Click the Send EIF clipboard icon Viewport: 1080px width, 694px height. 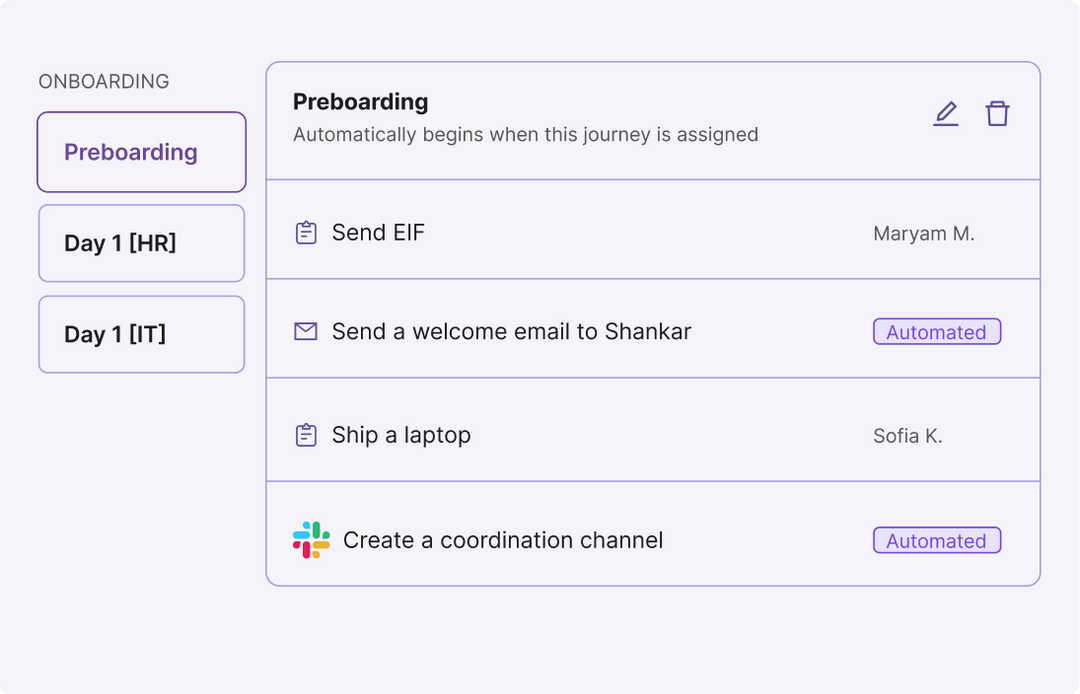[306, 233]
